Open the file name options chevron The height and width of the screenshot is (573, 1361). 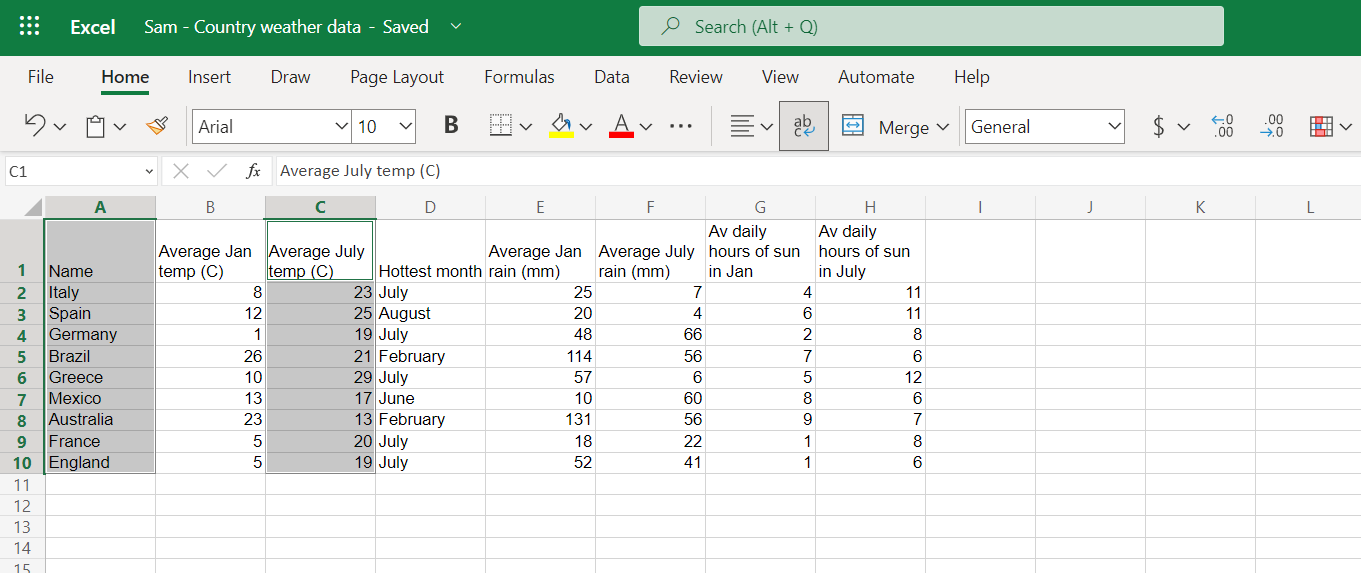[x=456, y=26]
